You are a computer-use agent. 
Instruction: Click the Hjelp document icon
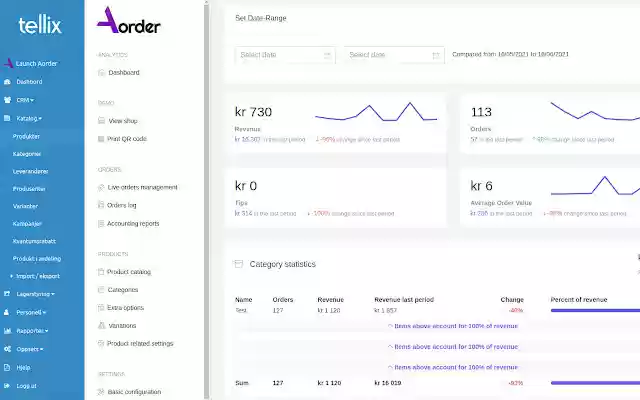tap(7, 367)
